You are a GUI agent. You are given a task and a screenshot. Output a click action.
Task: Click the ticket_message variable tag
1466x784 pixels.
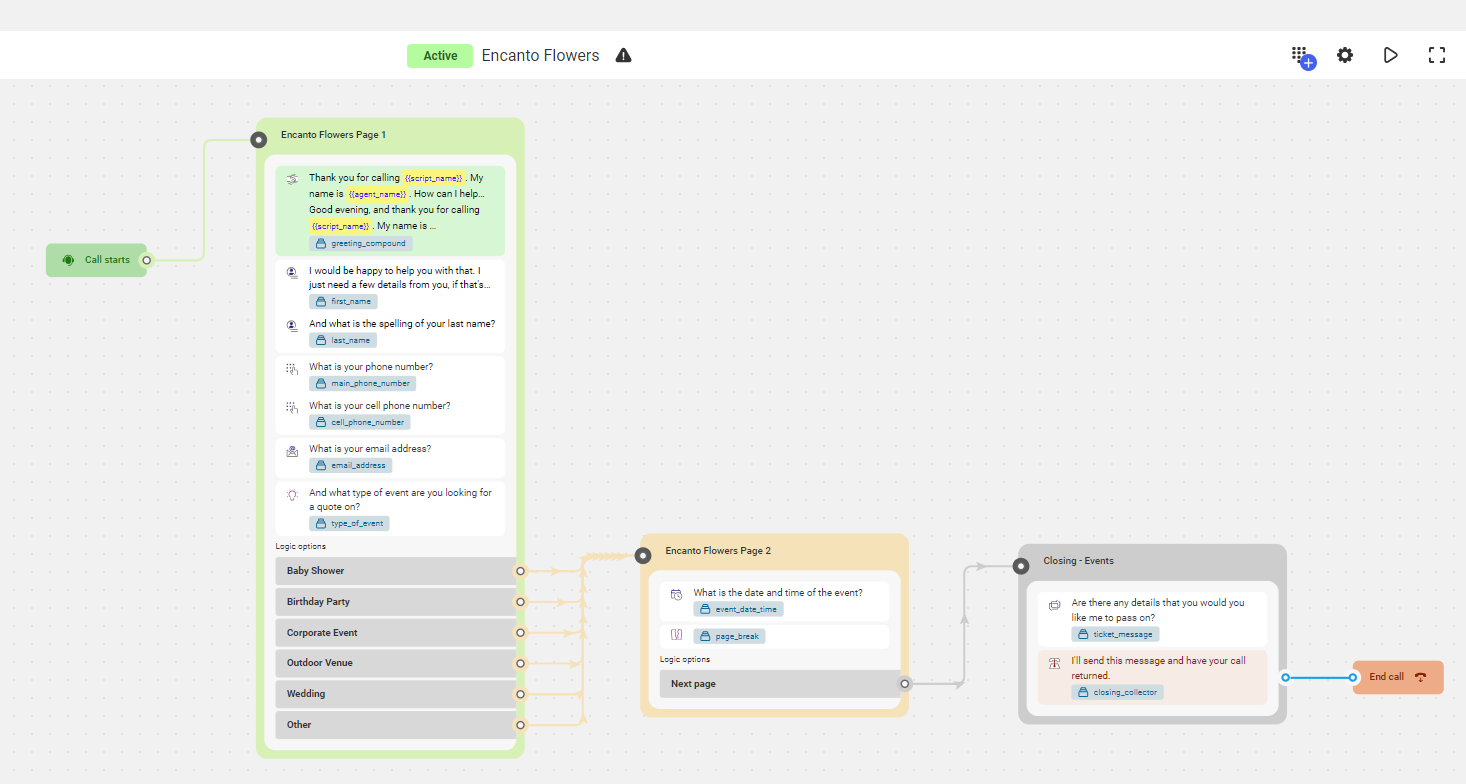(1116, 634)
